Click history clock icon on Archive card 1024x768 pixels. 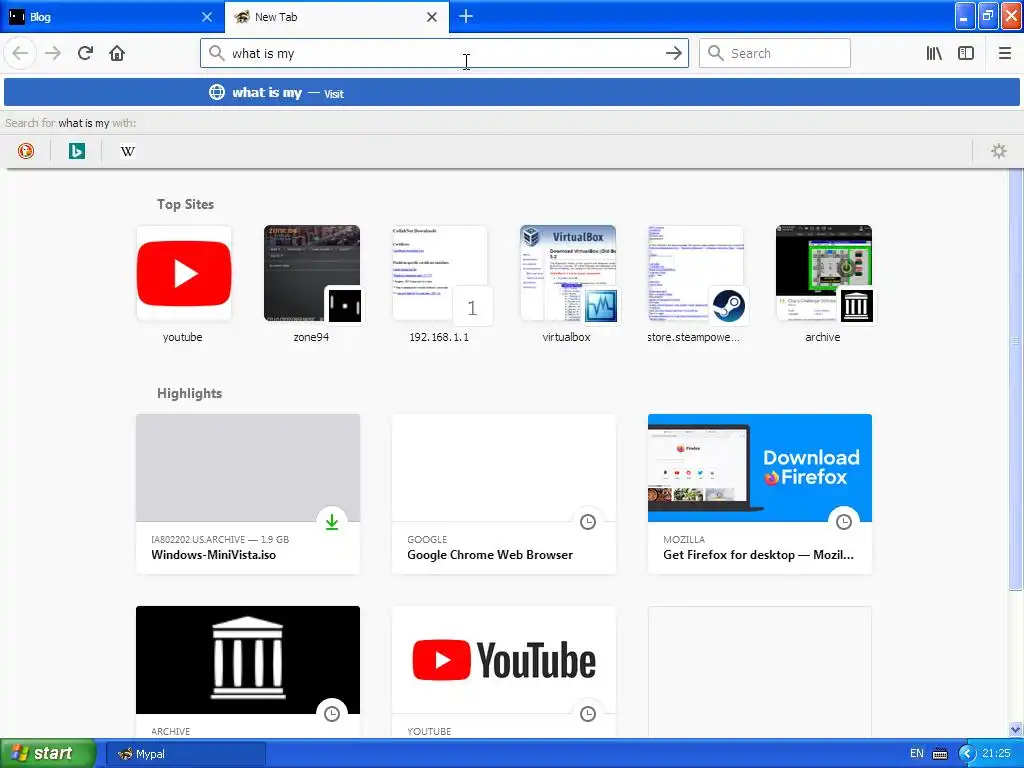[x=332, y=714]
